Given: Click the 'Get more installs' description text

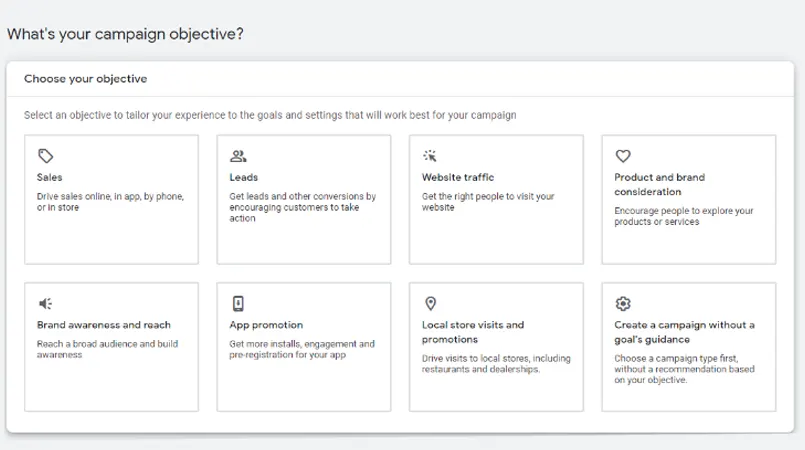Looking at the screenshot, I should point(301,349).
